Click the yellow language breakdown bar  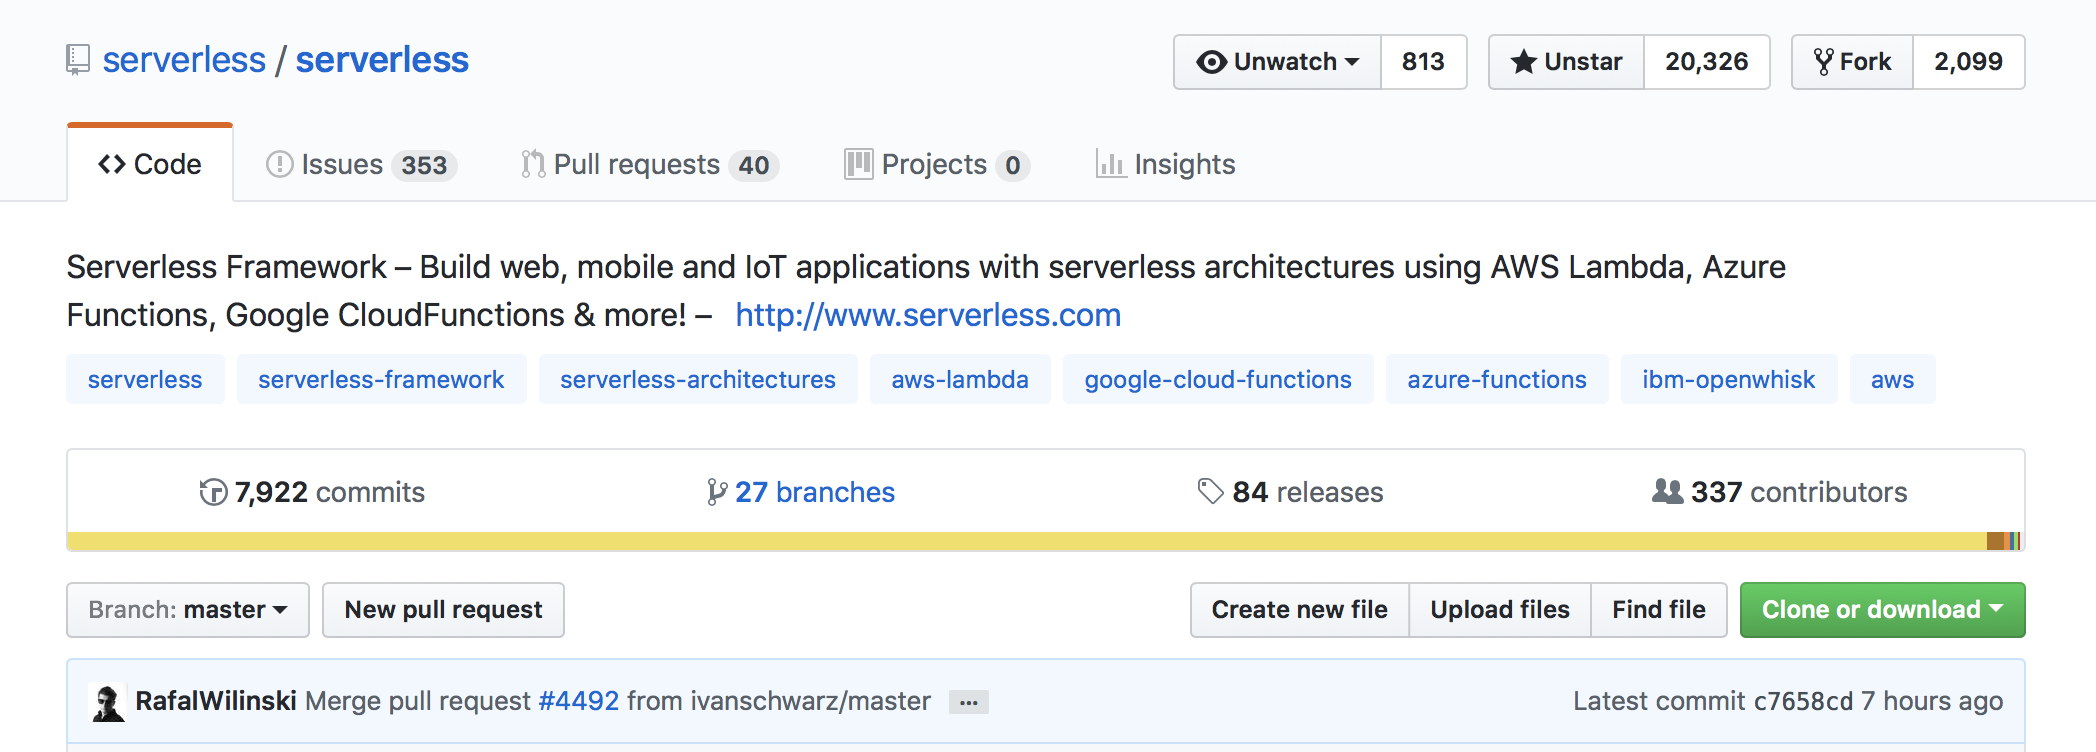click(x=1027, y=541)
